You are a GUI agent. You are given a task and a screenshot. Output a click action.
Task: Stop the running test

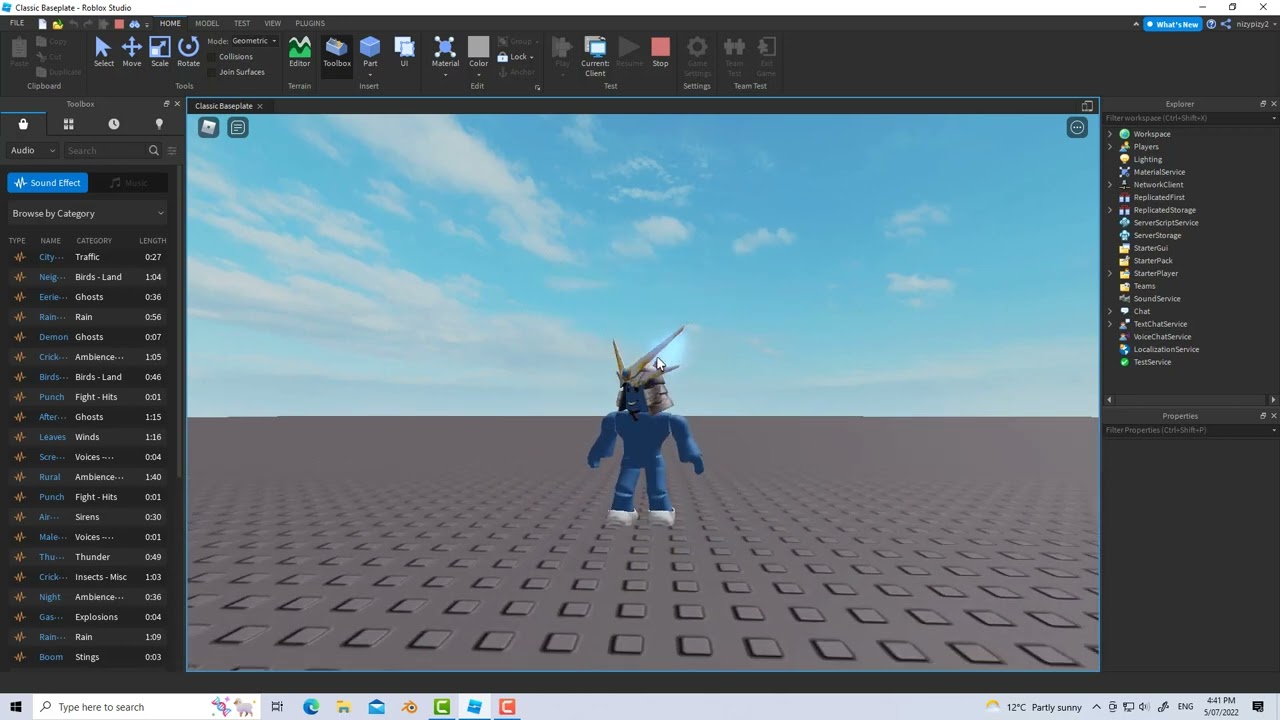pyautogui.click(x=660, y=52)
